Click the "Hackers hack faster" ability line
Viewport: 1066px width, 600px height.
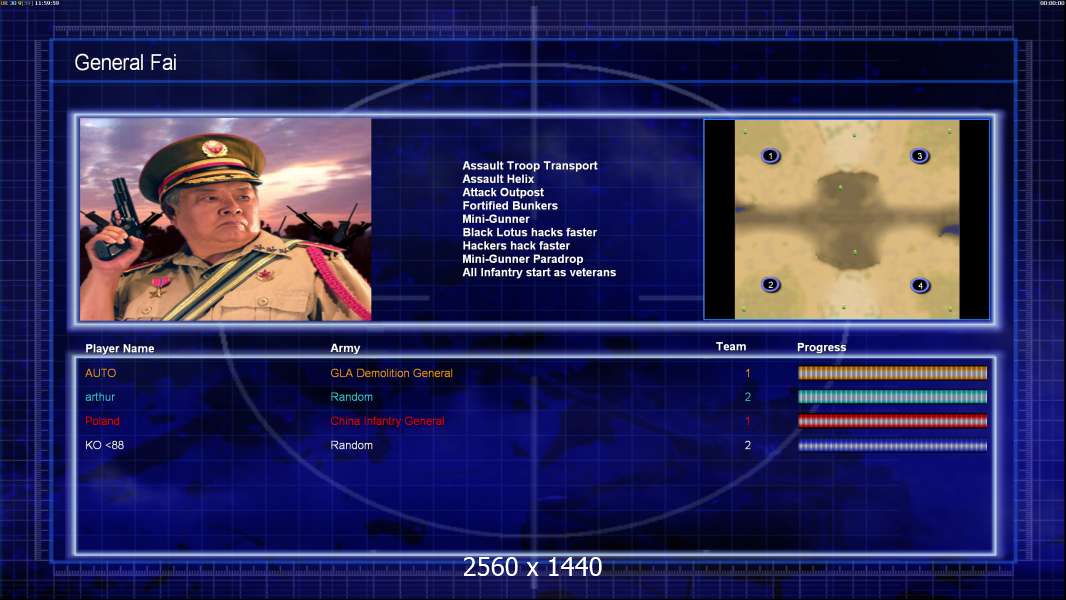[516, 245]
